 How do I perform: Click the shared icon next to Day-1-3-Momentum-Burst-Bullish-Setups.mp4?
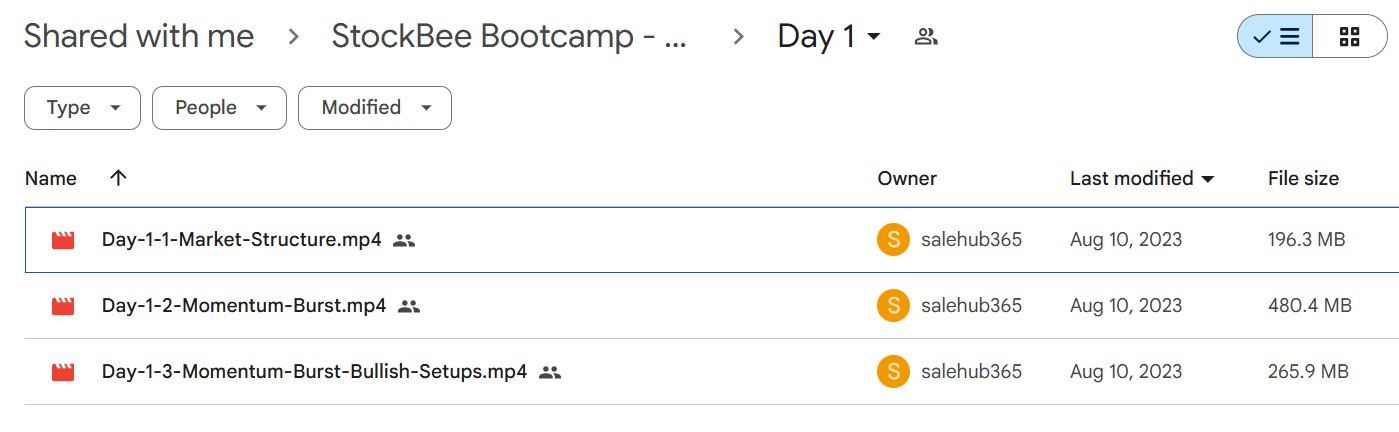point(550,372)
